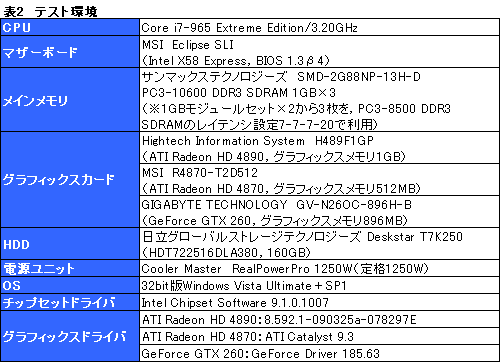Click the 'レイテンシ設定7-7-7-20' memory note line
The height and width of the screenshot is (362, 500).
[259, 125]
